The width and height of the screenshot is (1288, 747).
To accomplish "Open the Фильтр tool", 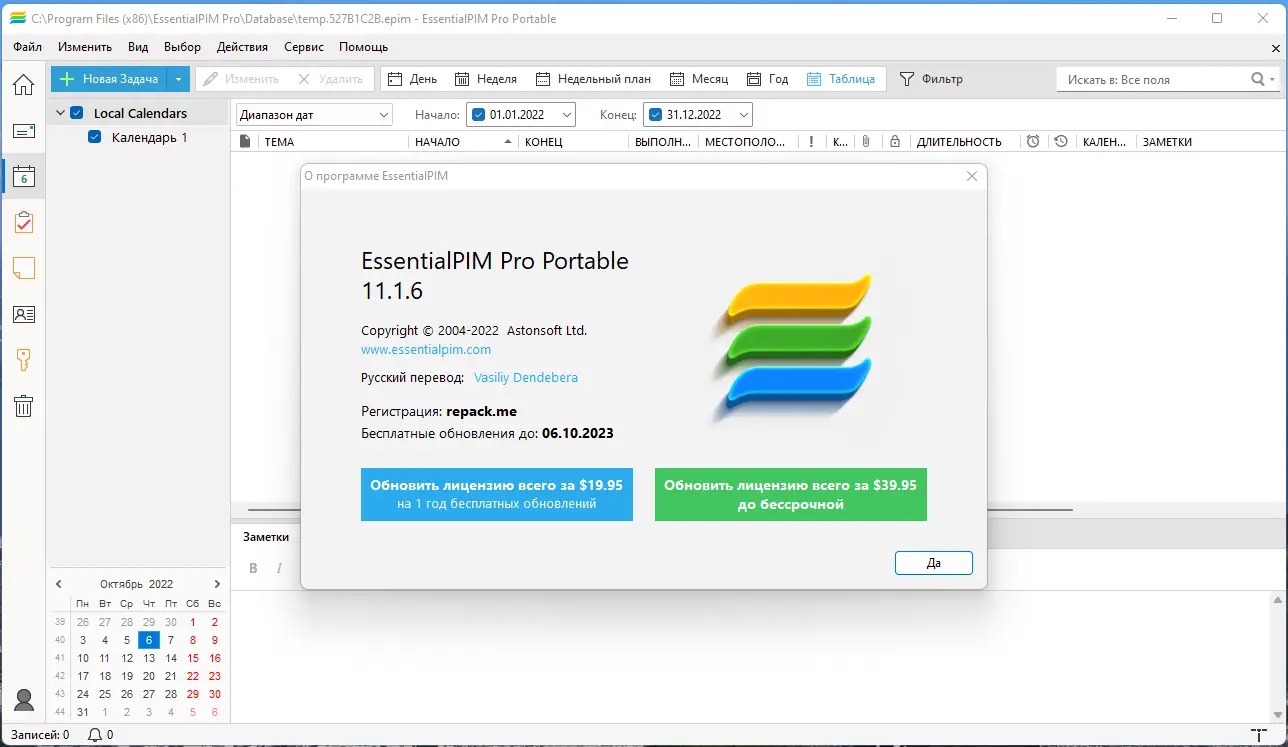I will [x=933, y=78].
